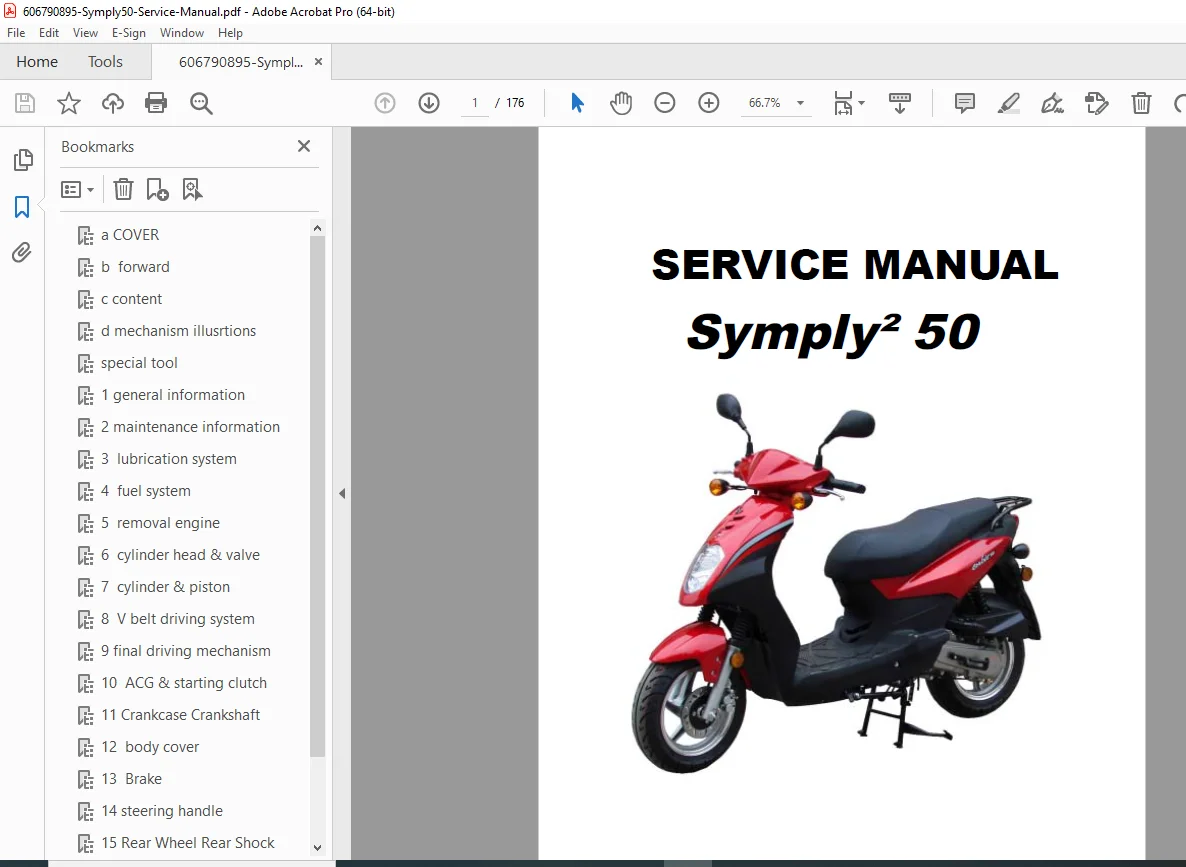Click the Save file icon

tap(25, 103)
